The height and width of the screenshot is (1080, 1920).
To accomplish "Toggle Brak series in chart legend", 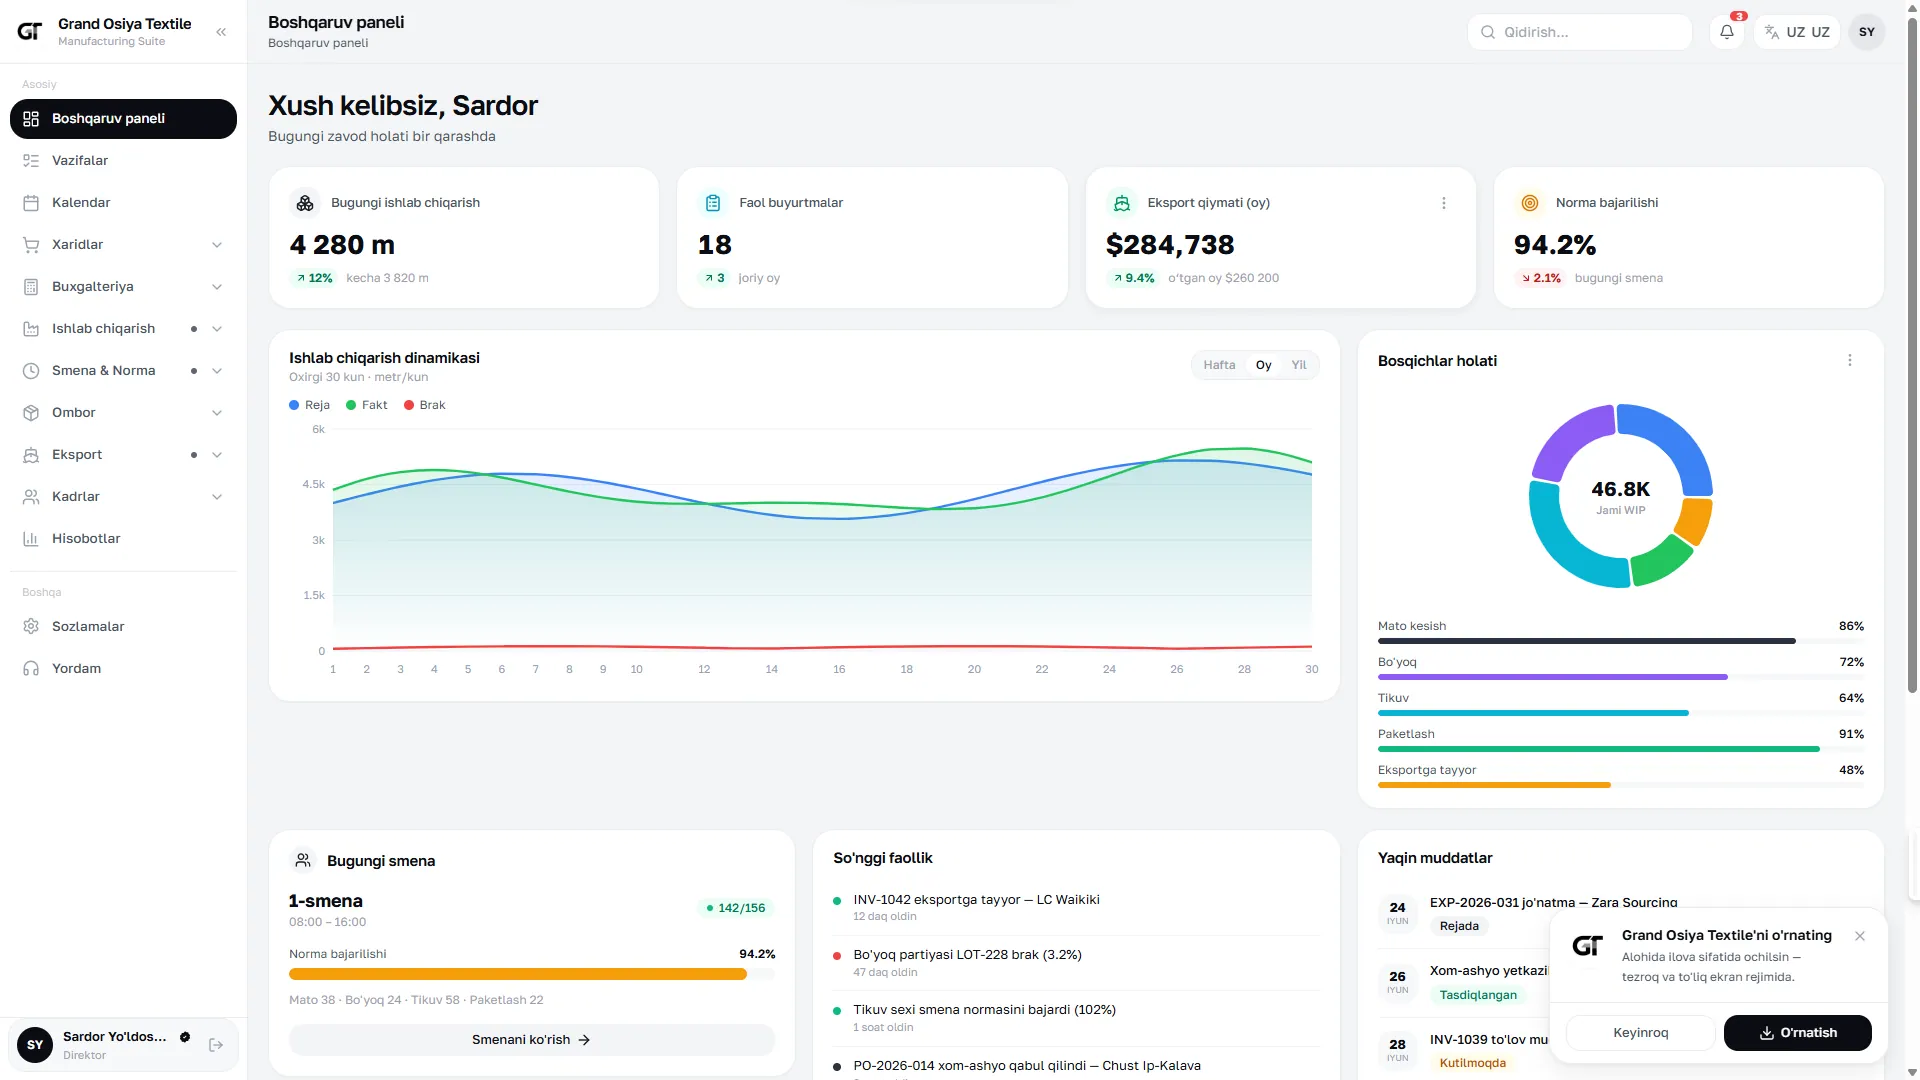I will (x=425, y=405).
